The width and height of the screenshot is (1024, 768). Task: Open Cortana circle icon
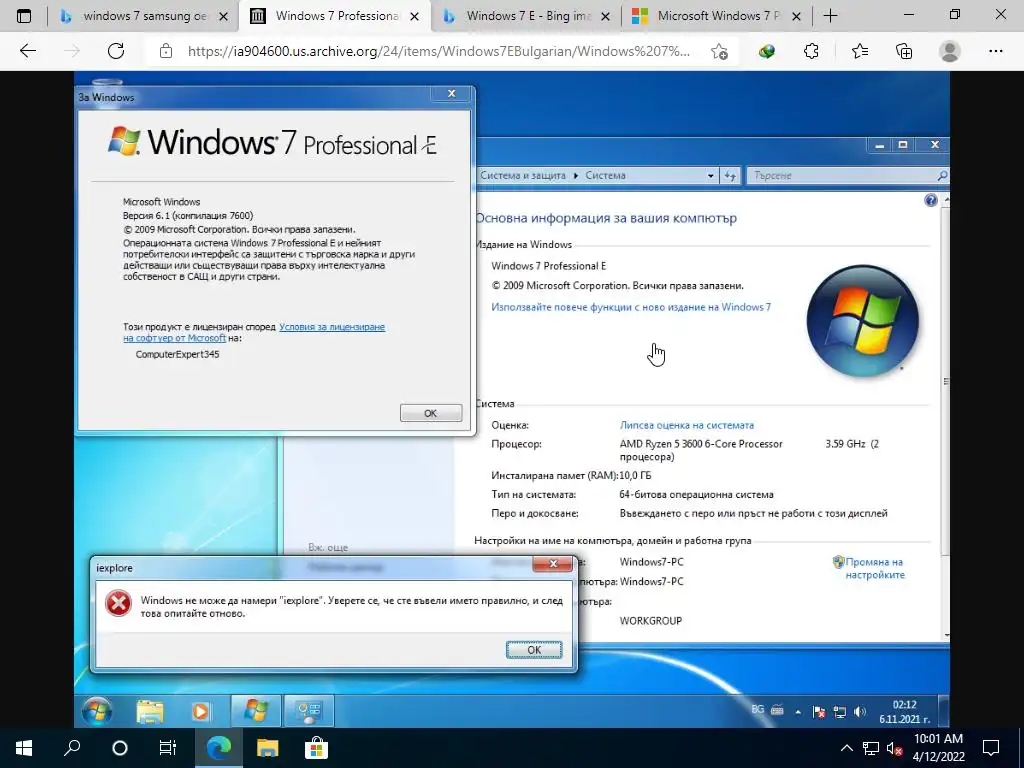[x=120, y=748]
